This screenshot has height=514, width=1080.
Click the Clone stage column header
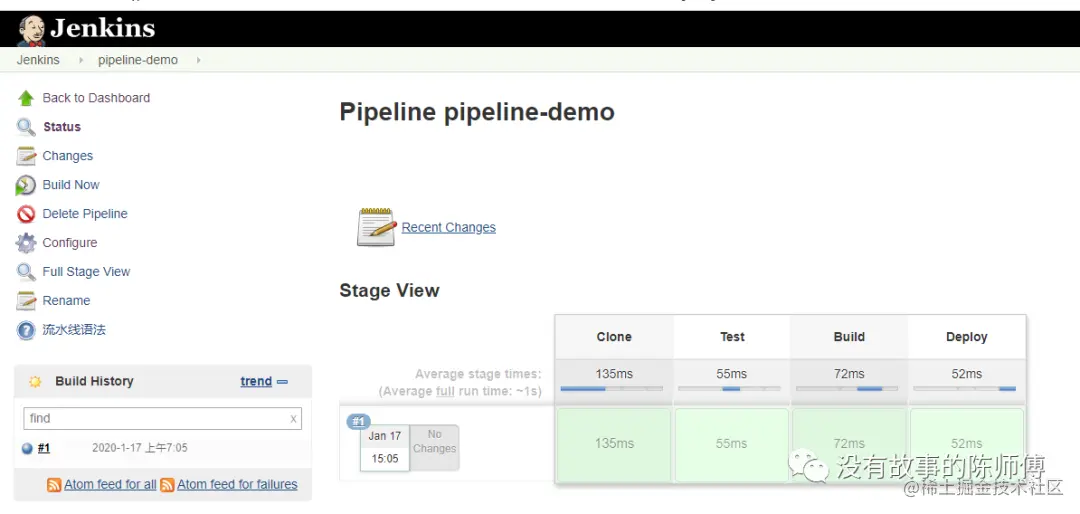(614, 337)
